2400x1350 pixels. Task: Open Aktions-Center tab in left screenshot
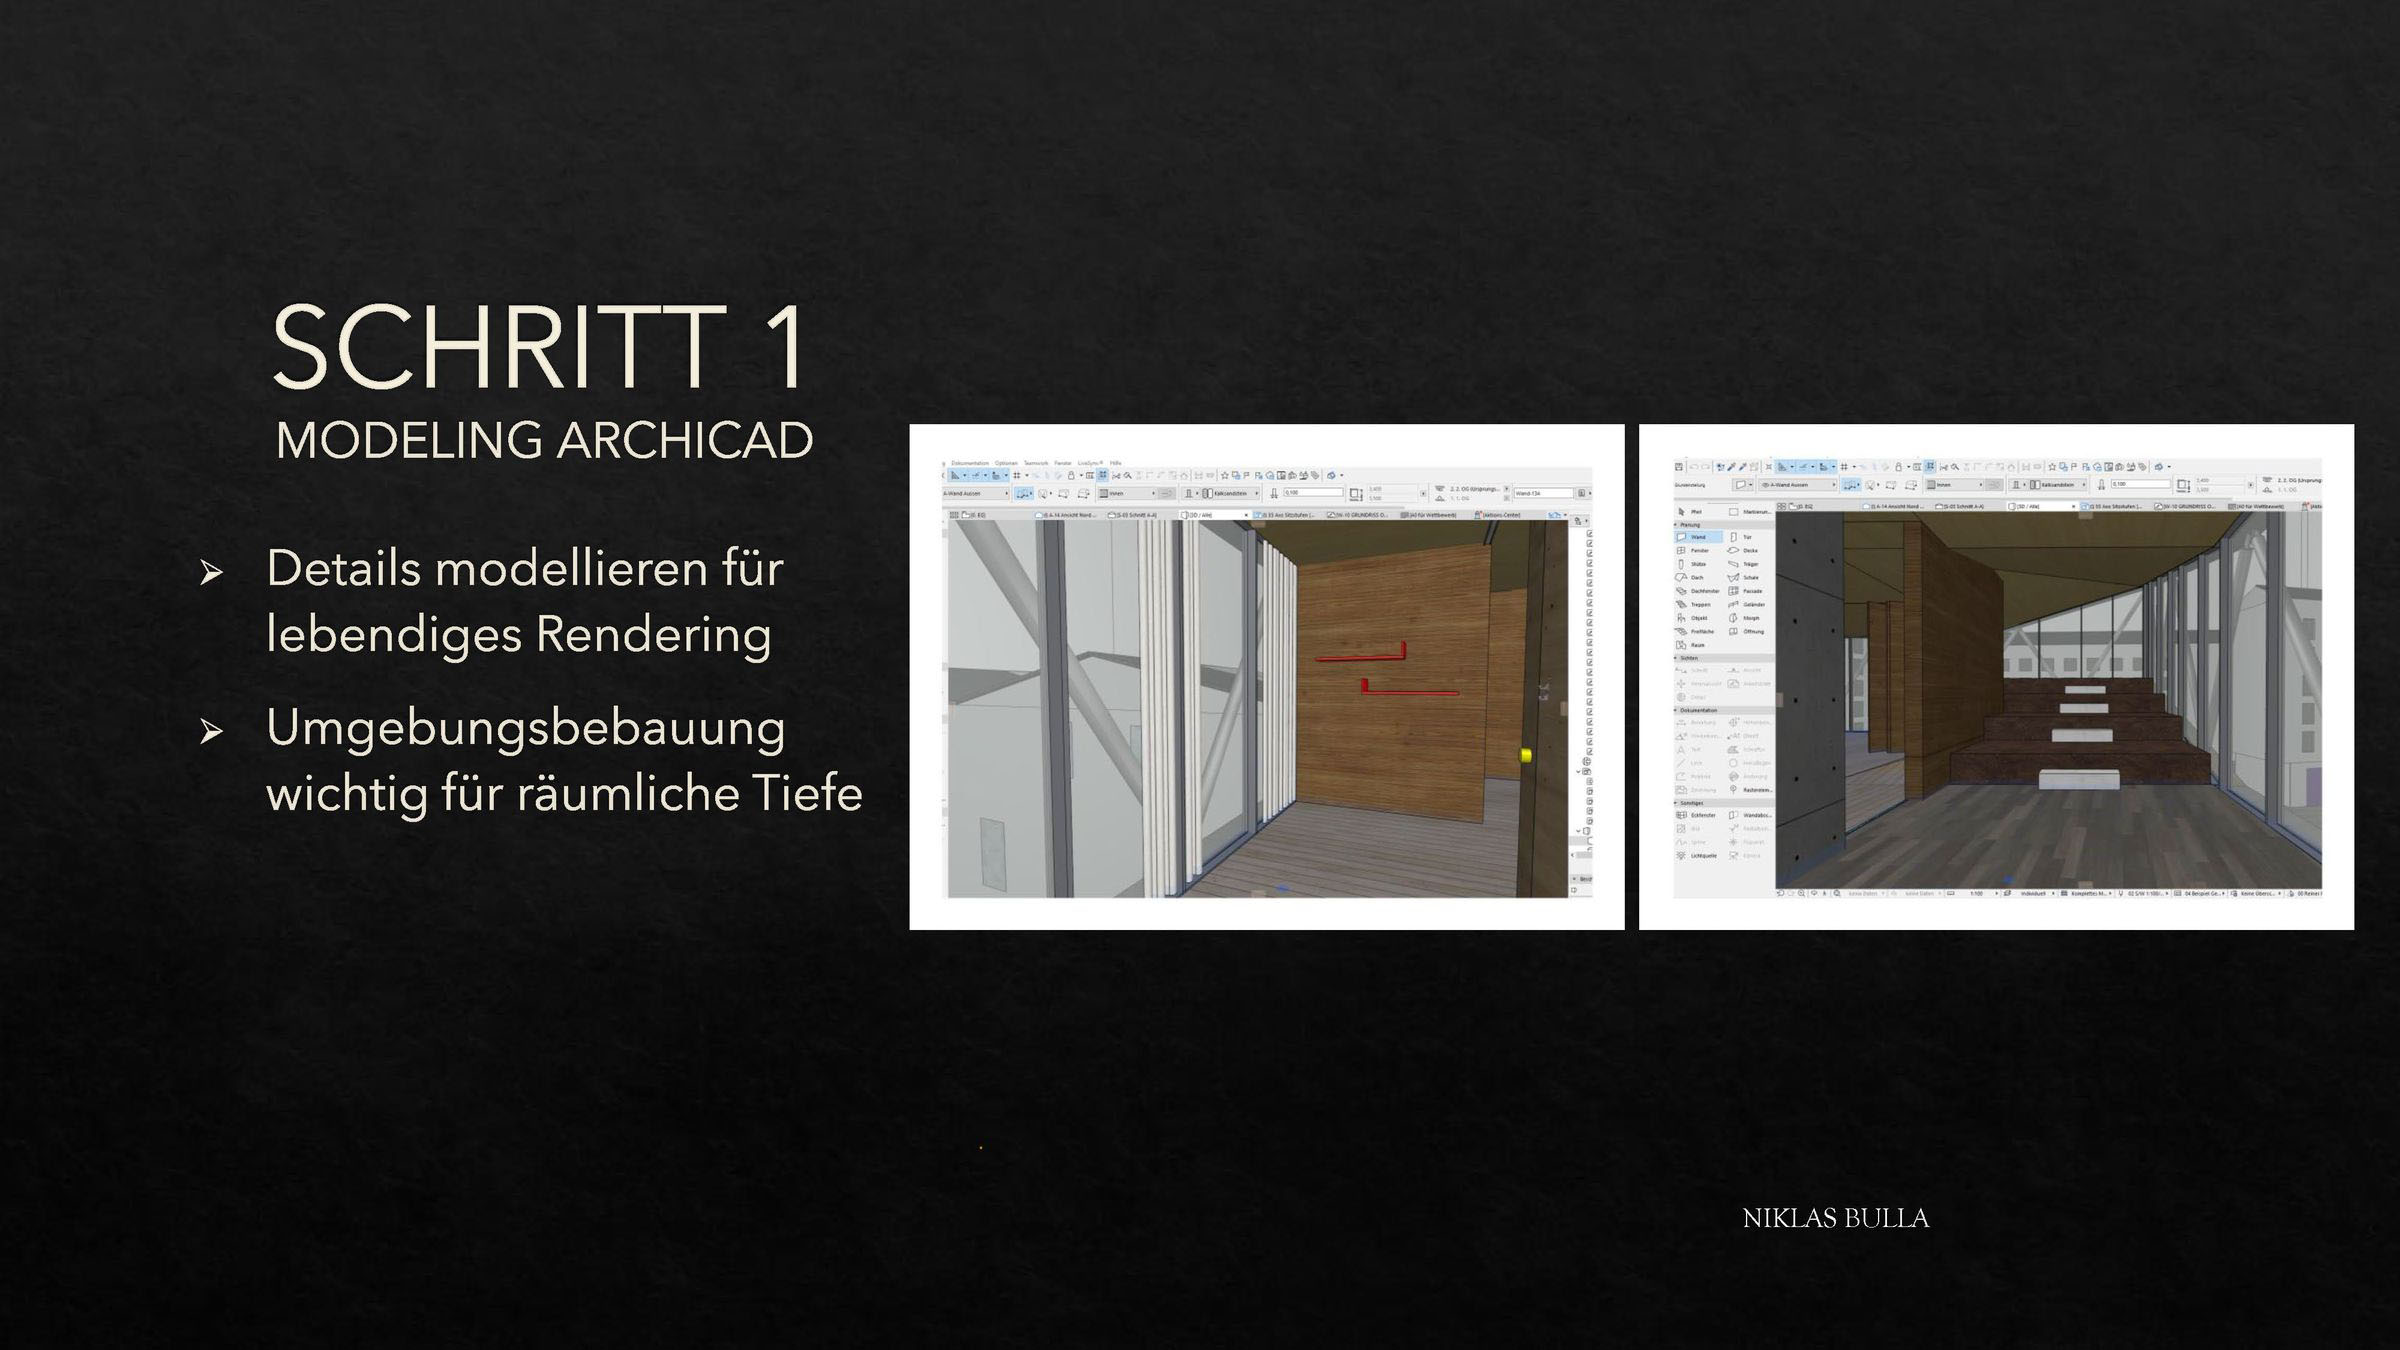point(1498,515)
